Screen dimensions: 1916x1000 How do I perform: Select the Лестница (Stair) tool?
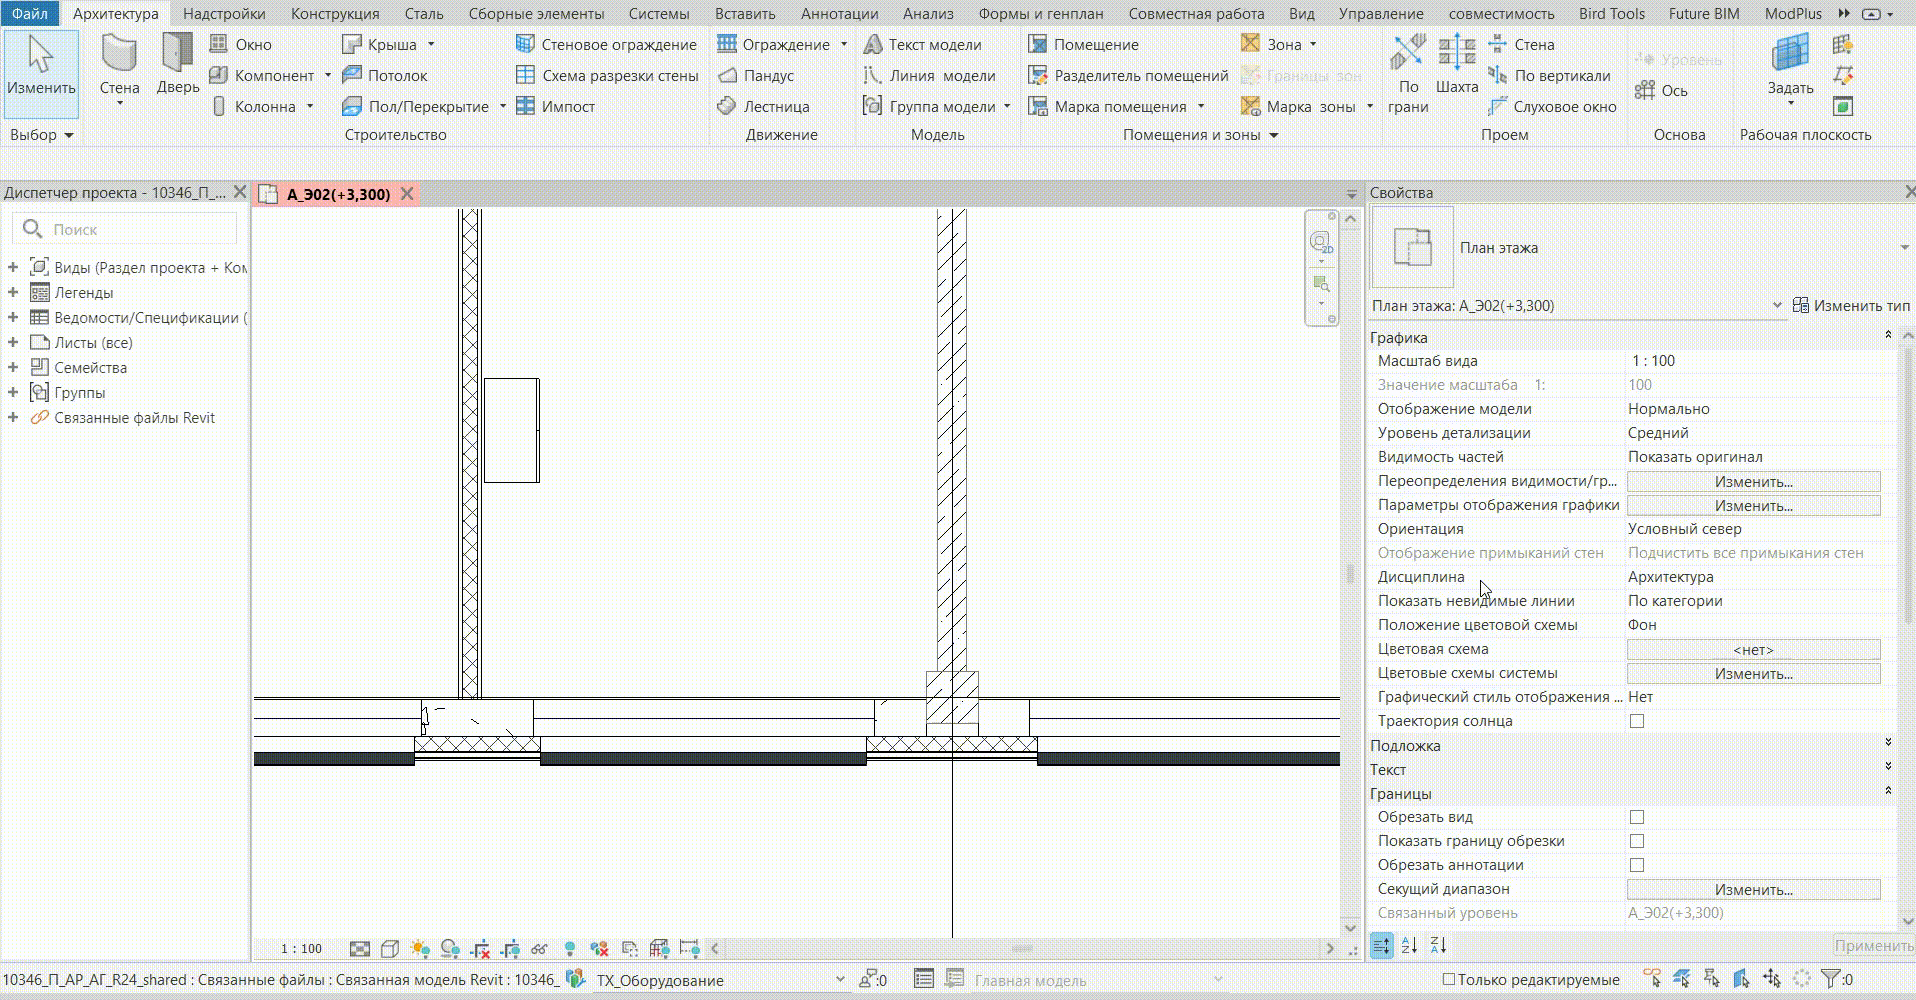click(x=764, y=106)
